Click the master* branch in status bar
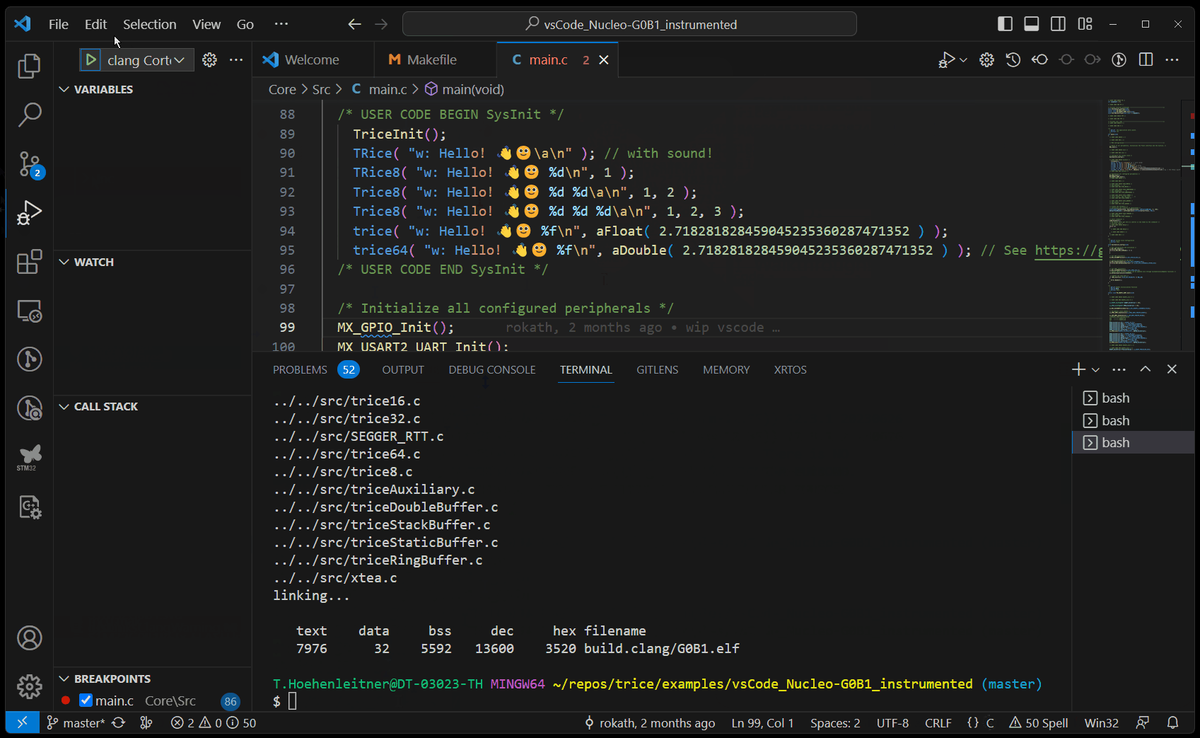The height and width of the screenshot is (738, 1200). 76,723
